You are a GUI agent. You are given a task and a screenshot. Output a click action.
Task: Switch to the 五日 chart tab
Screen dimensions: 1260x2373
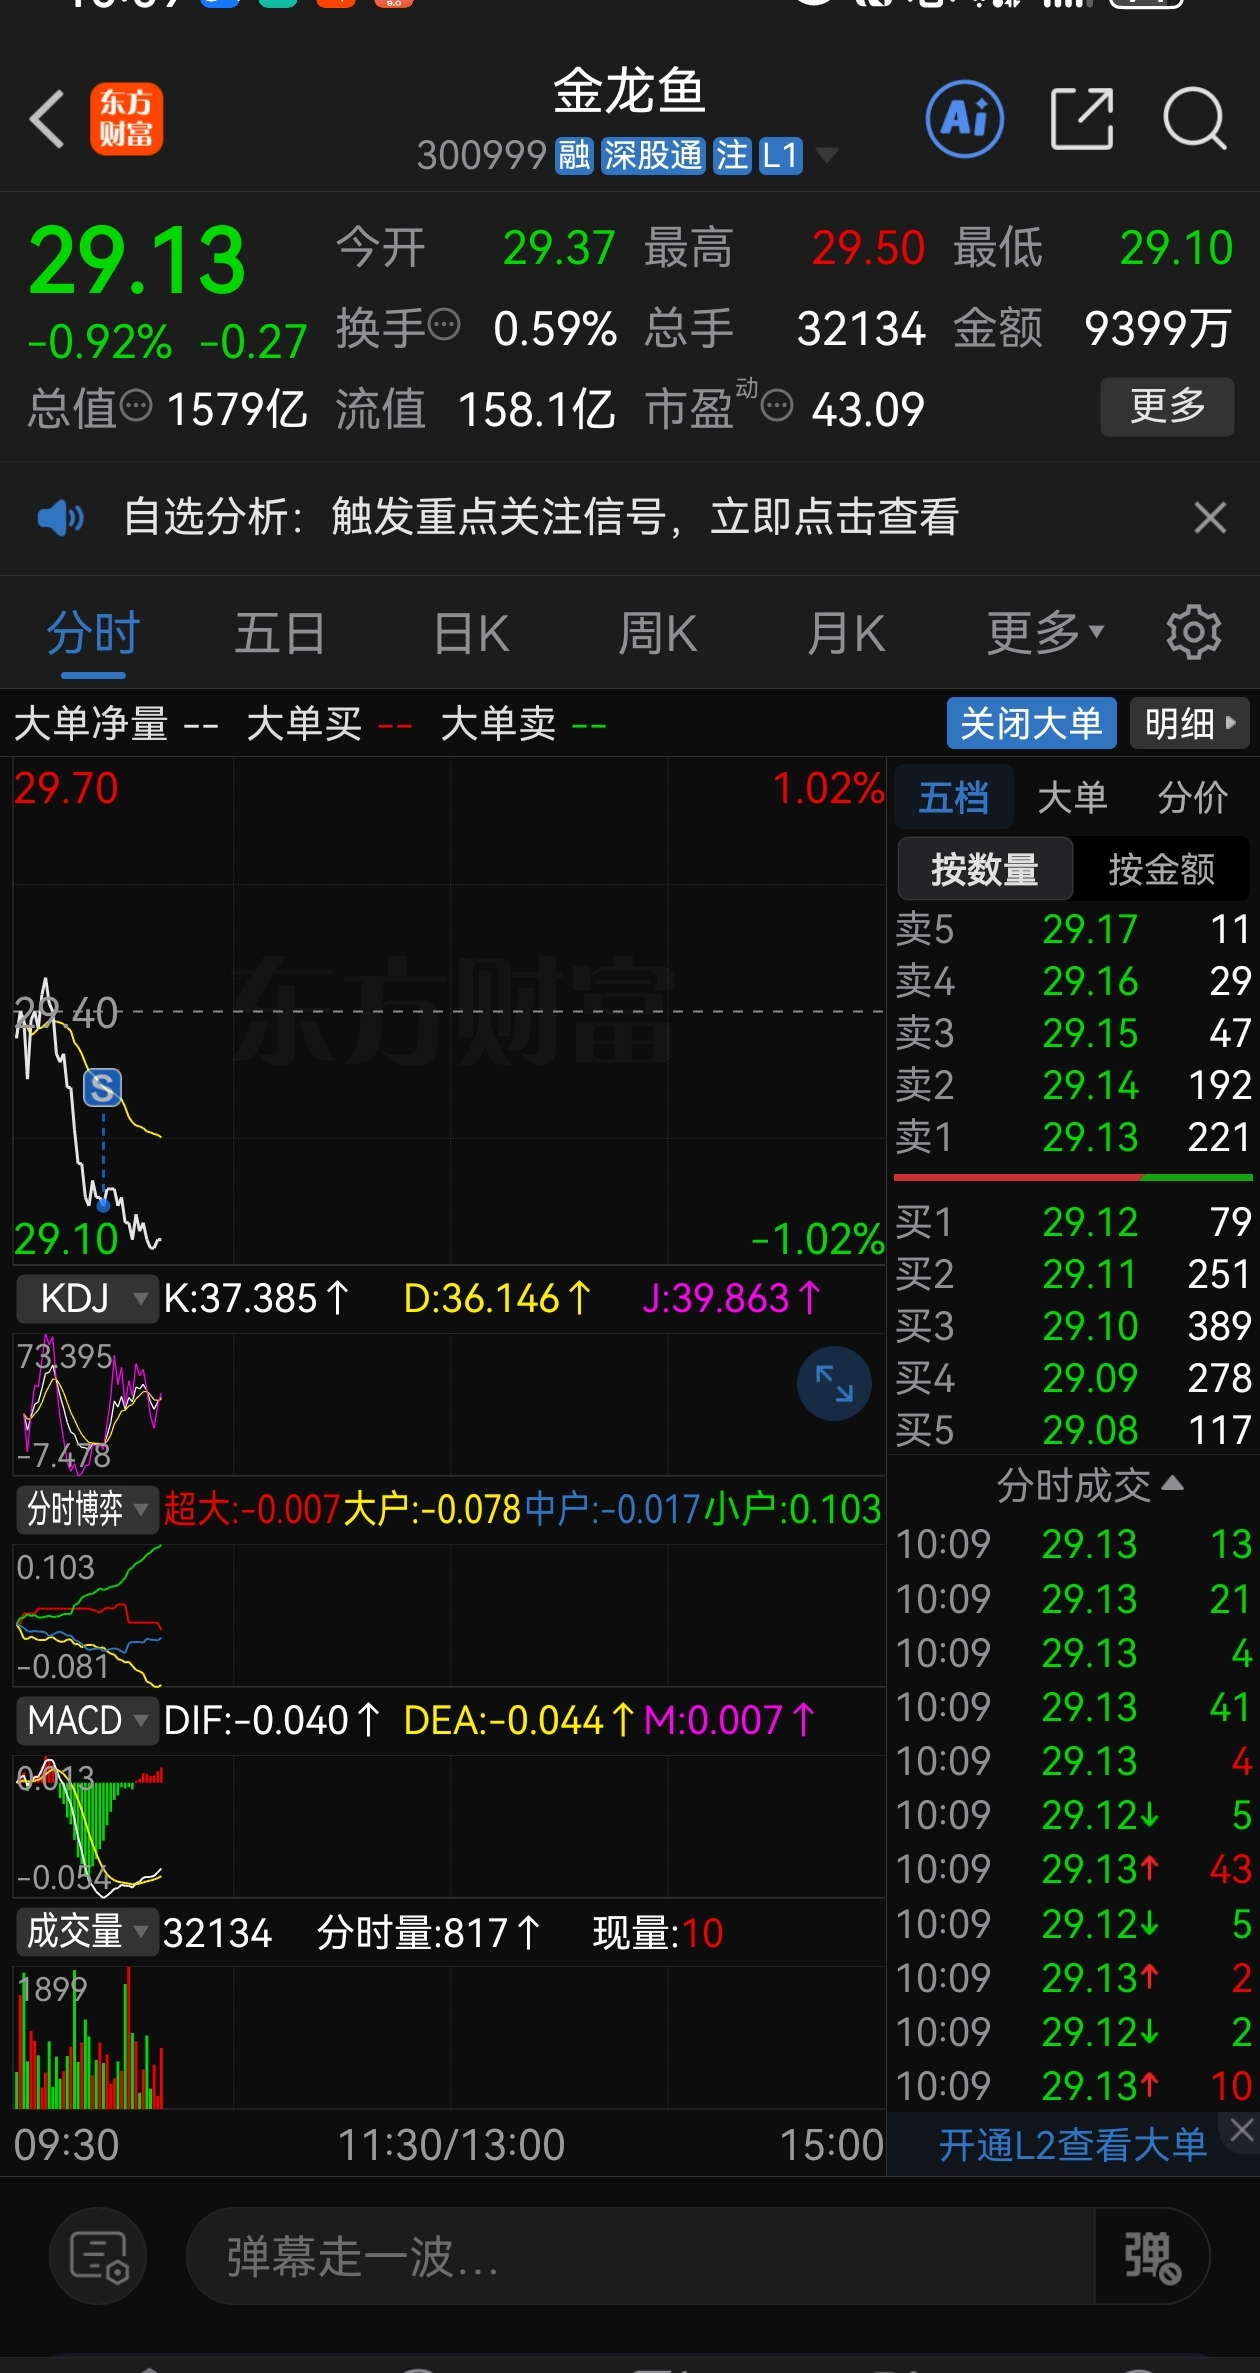pos(280,633)
